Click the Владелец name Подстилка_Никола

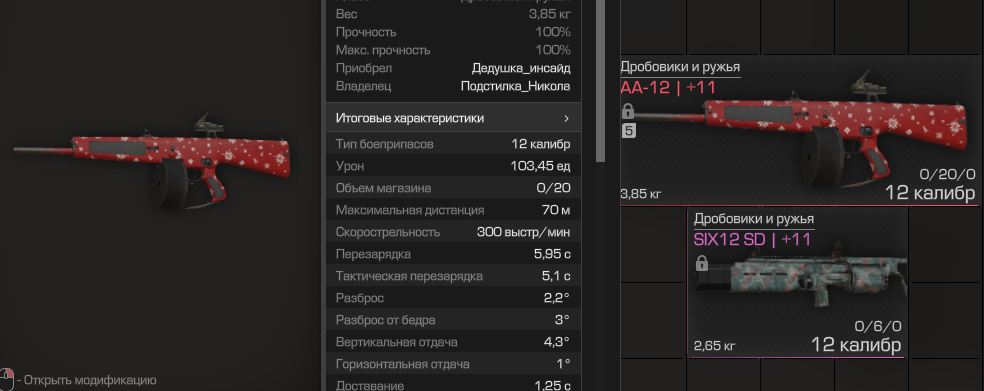[515, 86]
